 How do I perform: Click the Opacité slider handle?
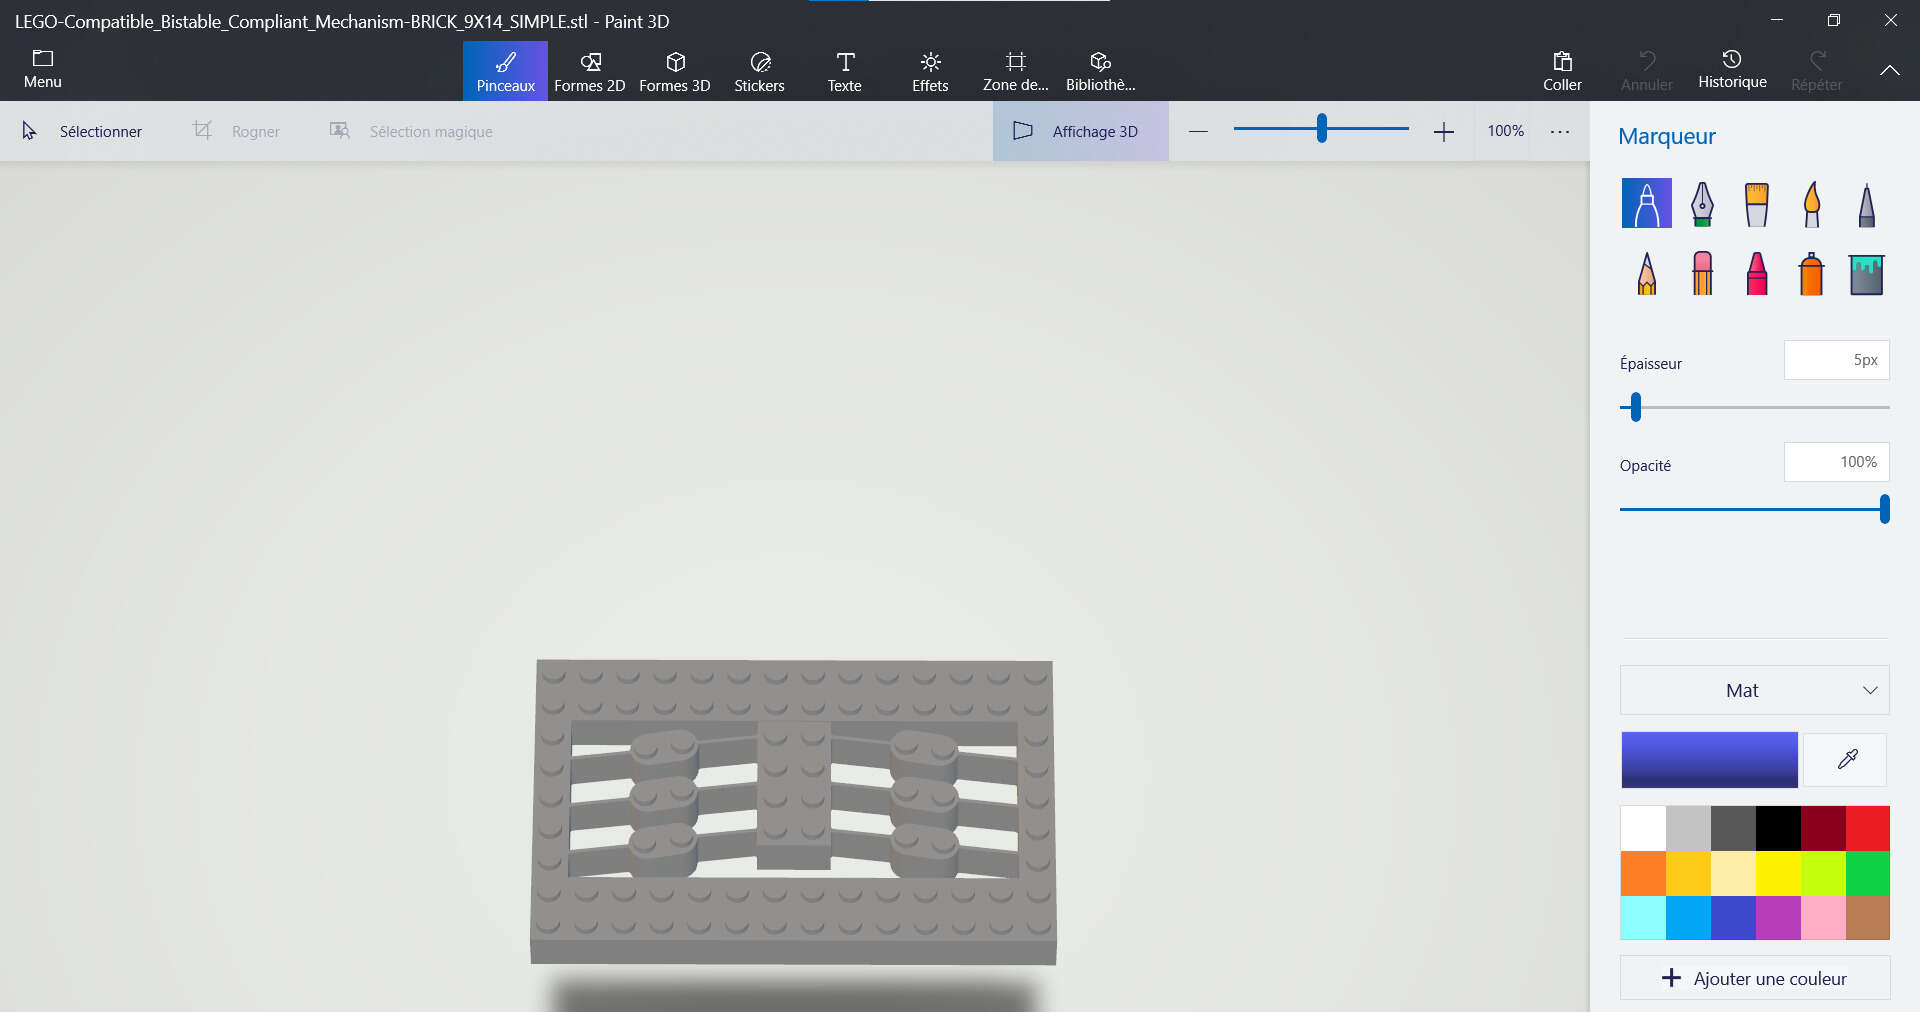point(1884,509)
